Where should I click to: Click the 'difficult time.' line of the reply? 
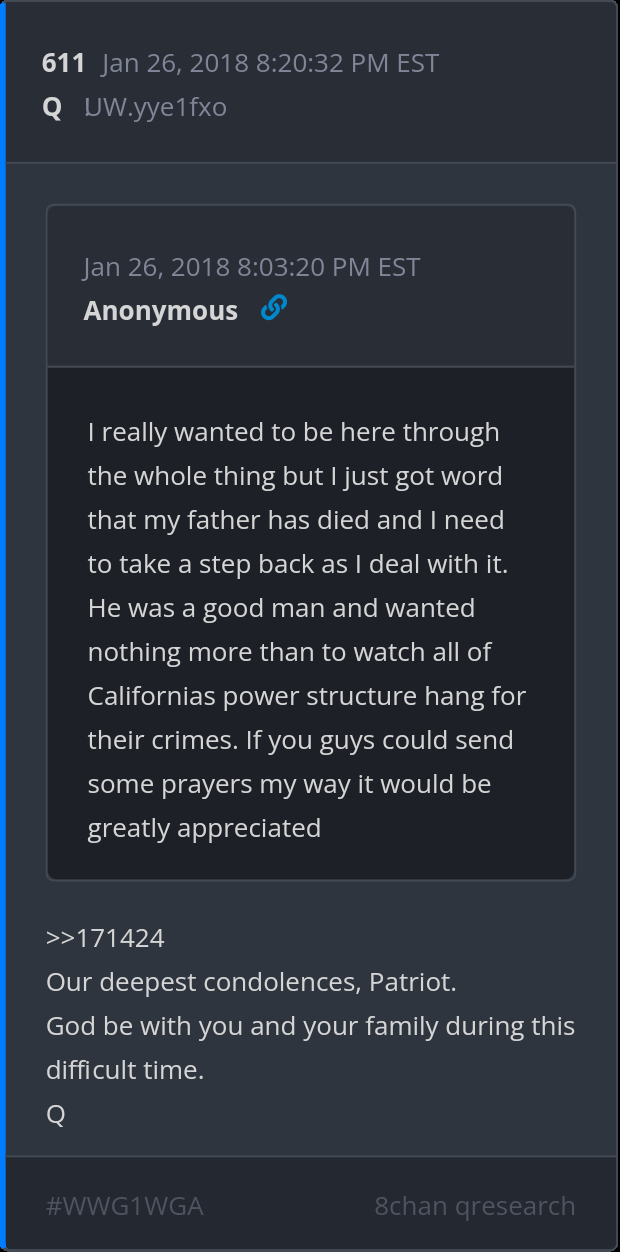125,1070
